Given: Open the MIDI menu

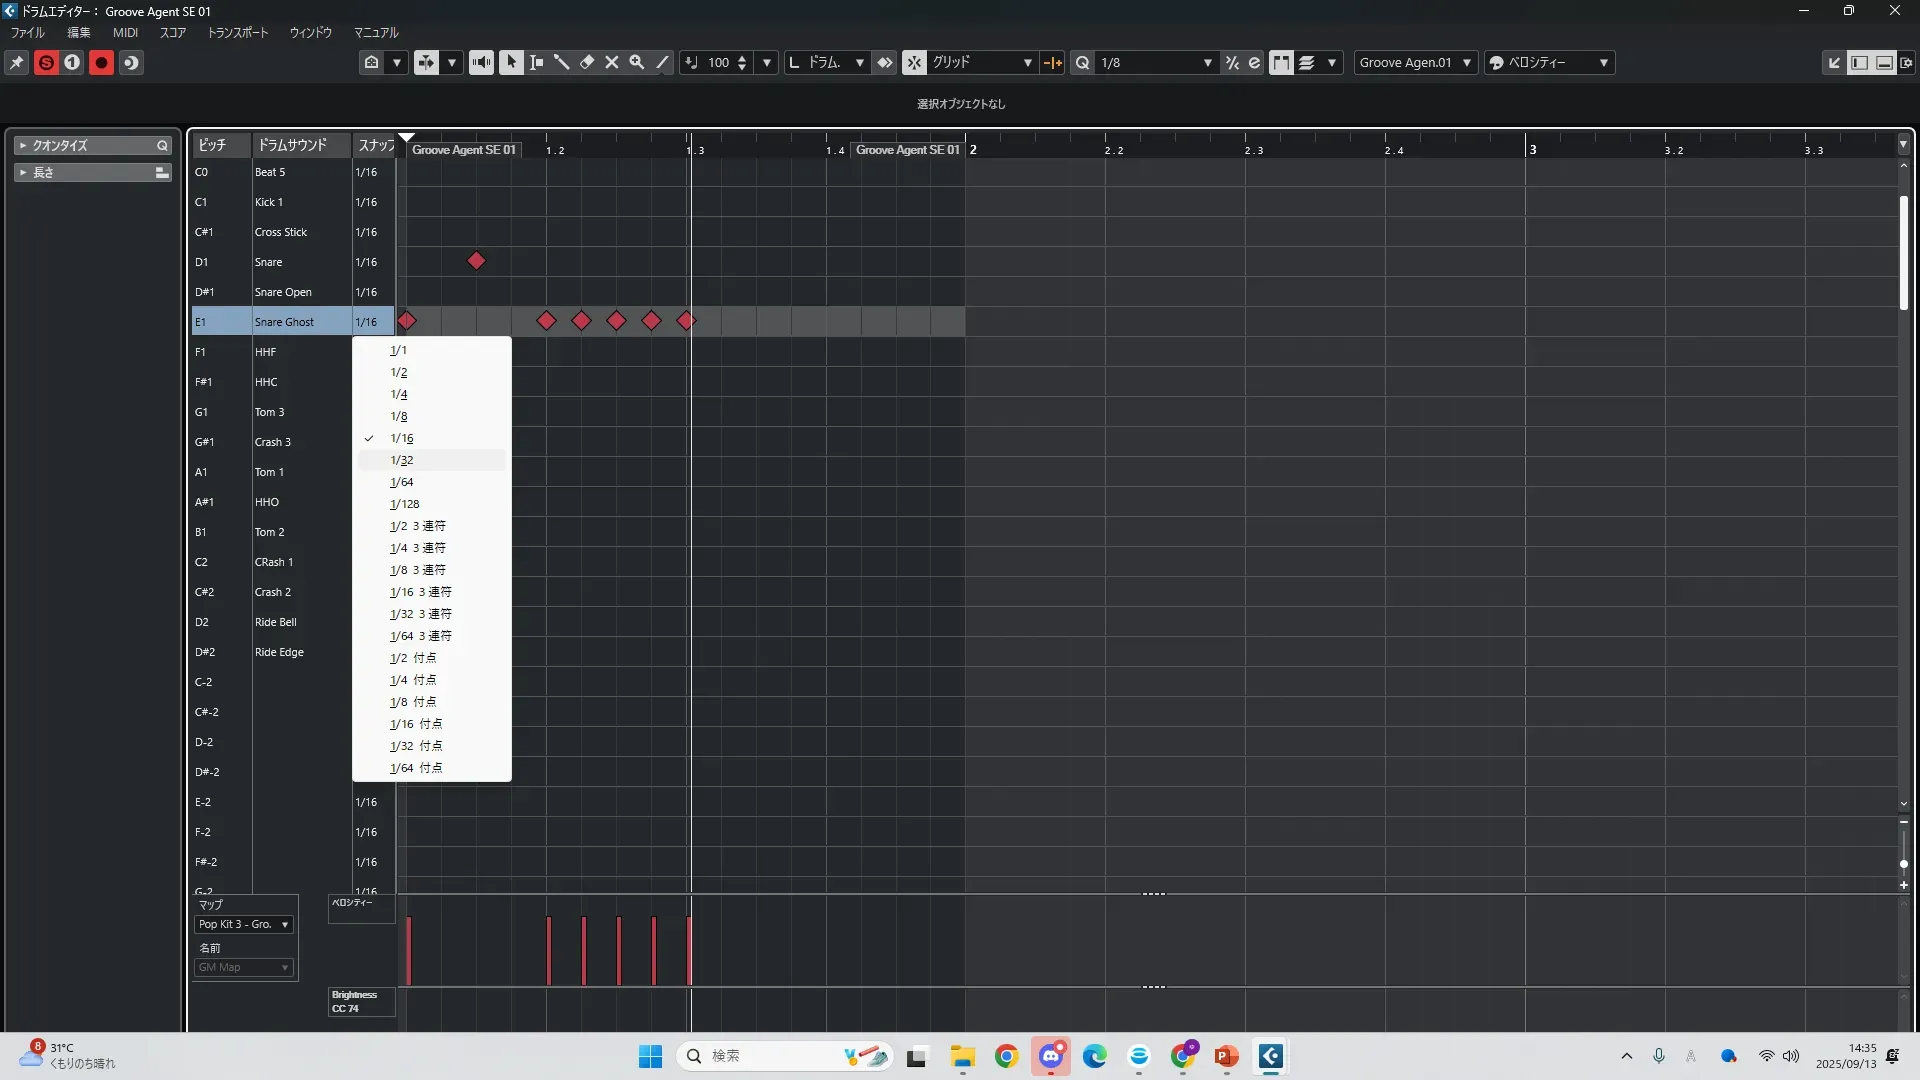Looking at the screenshot, I should (125, 32).
